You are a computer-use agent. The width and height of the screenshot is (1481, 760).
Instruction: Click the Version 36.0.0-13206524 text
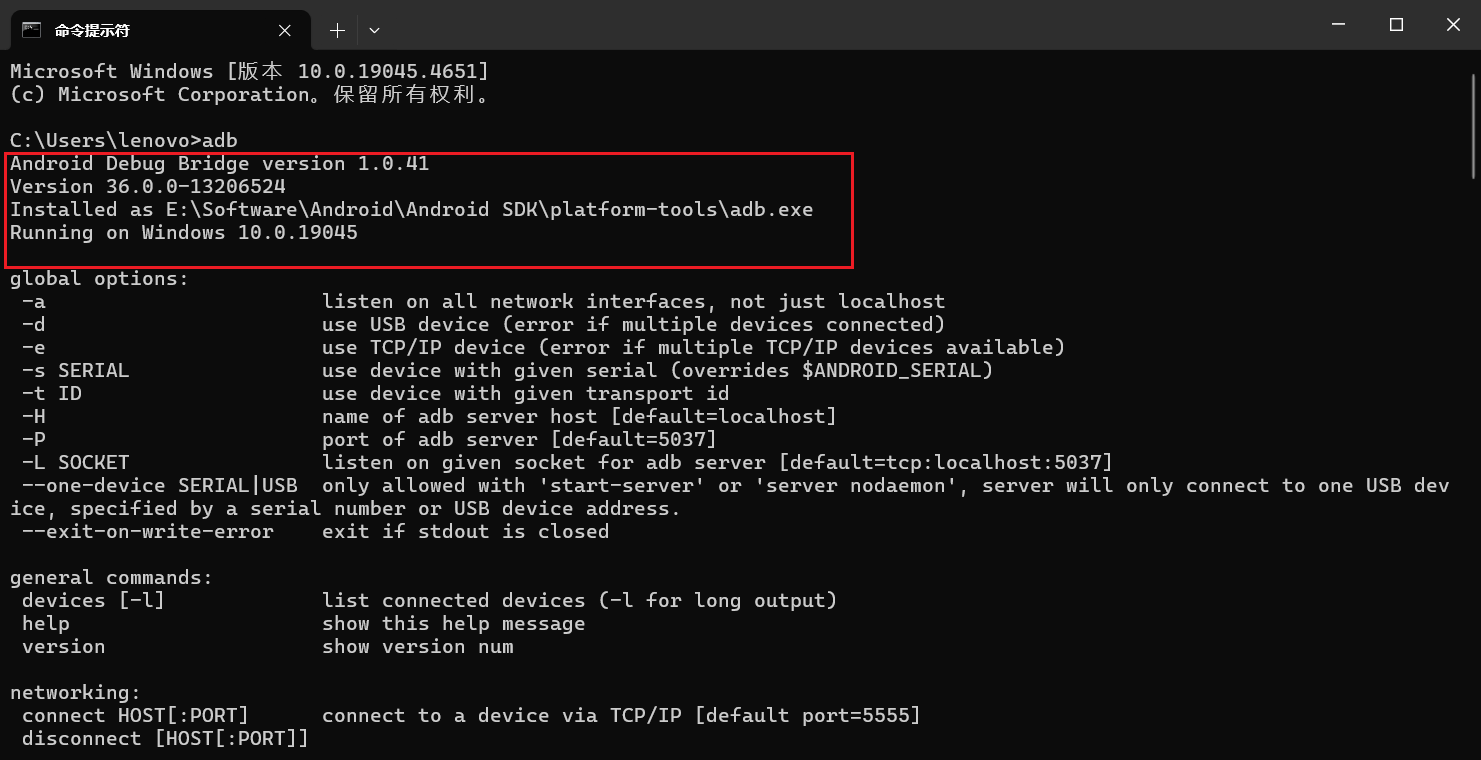[x=147, y=186]
